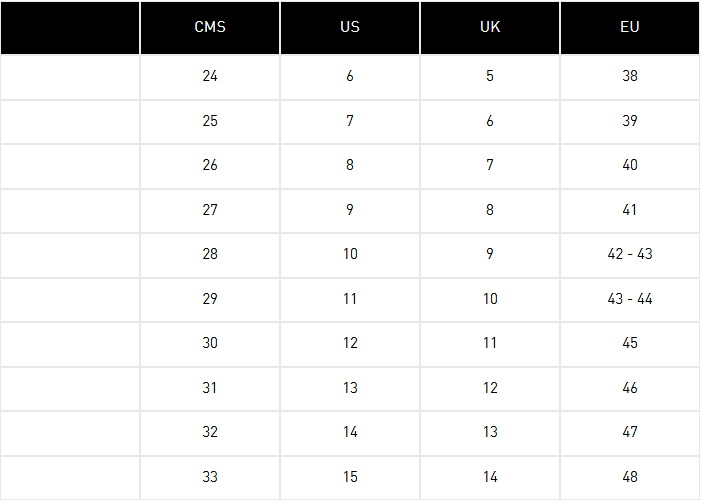Select US size 15 cell
702x503 pixels.
[x=350, y=477]
